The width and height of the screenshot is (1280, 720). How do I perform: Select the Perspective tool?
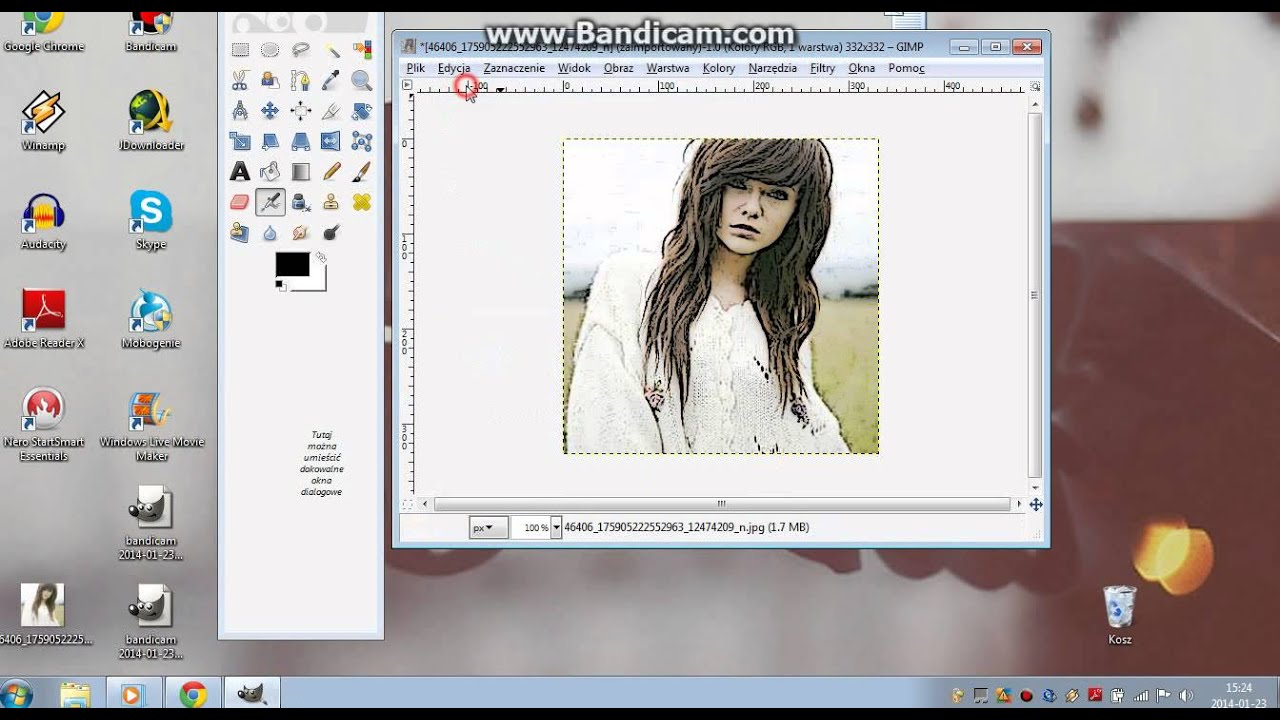(x=301, y=142)
